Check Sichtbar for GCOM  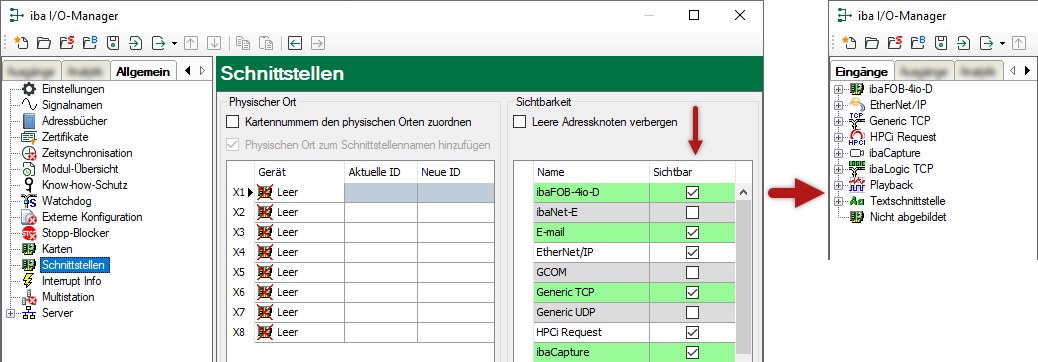pos(692,272)
